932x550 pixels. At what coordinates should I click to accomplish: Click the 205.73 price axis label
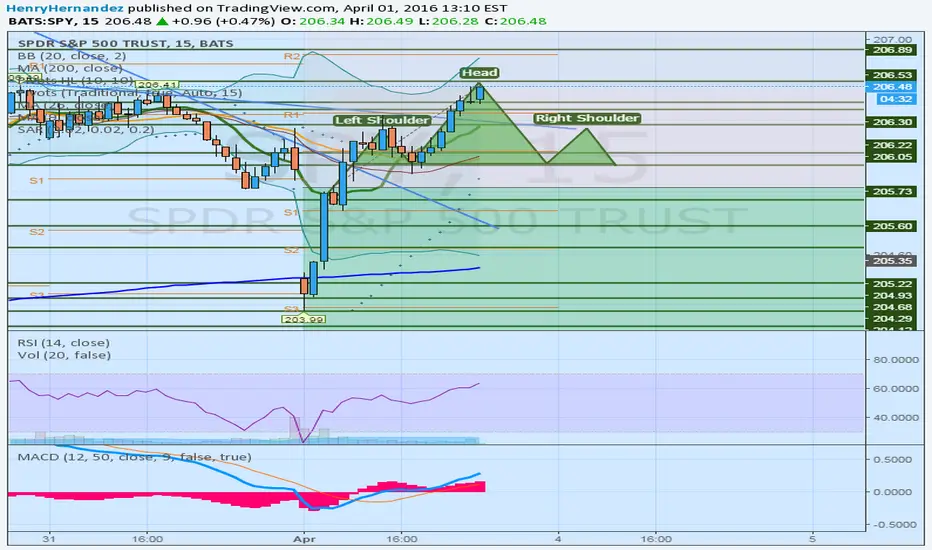892,191
